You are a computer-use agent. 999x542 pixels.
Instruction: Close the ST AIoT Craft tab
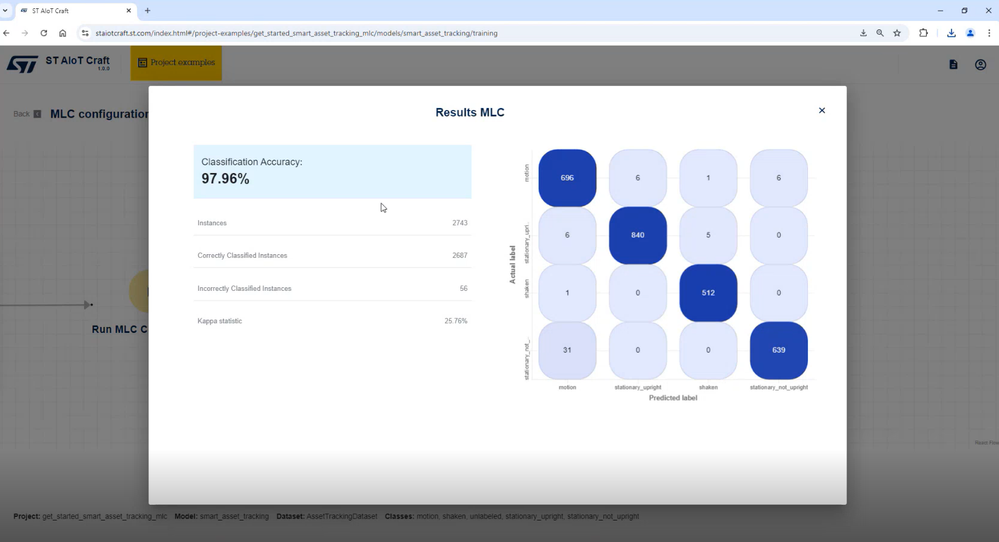(129, 11)
